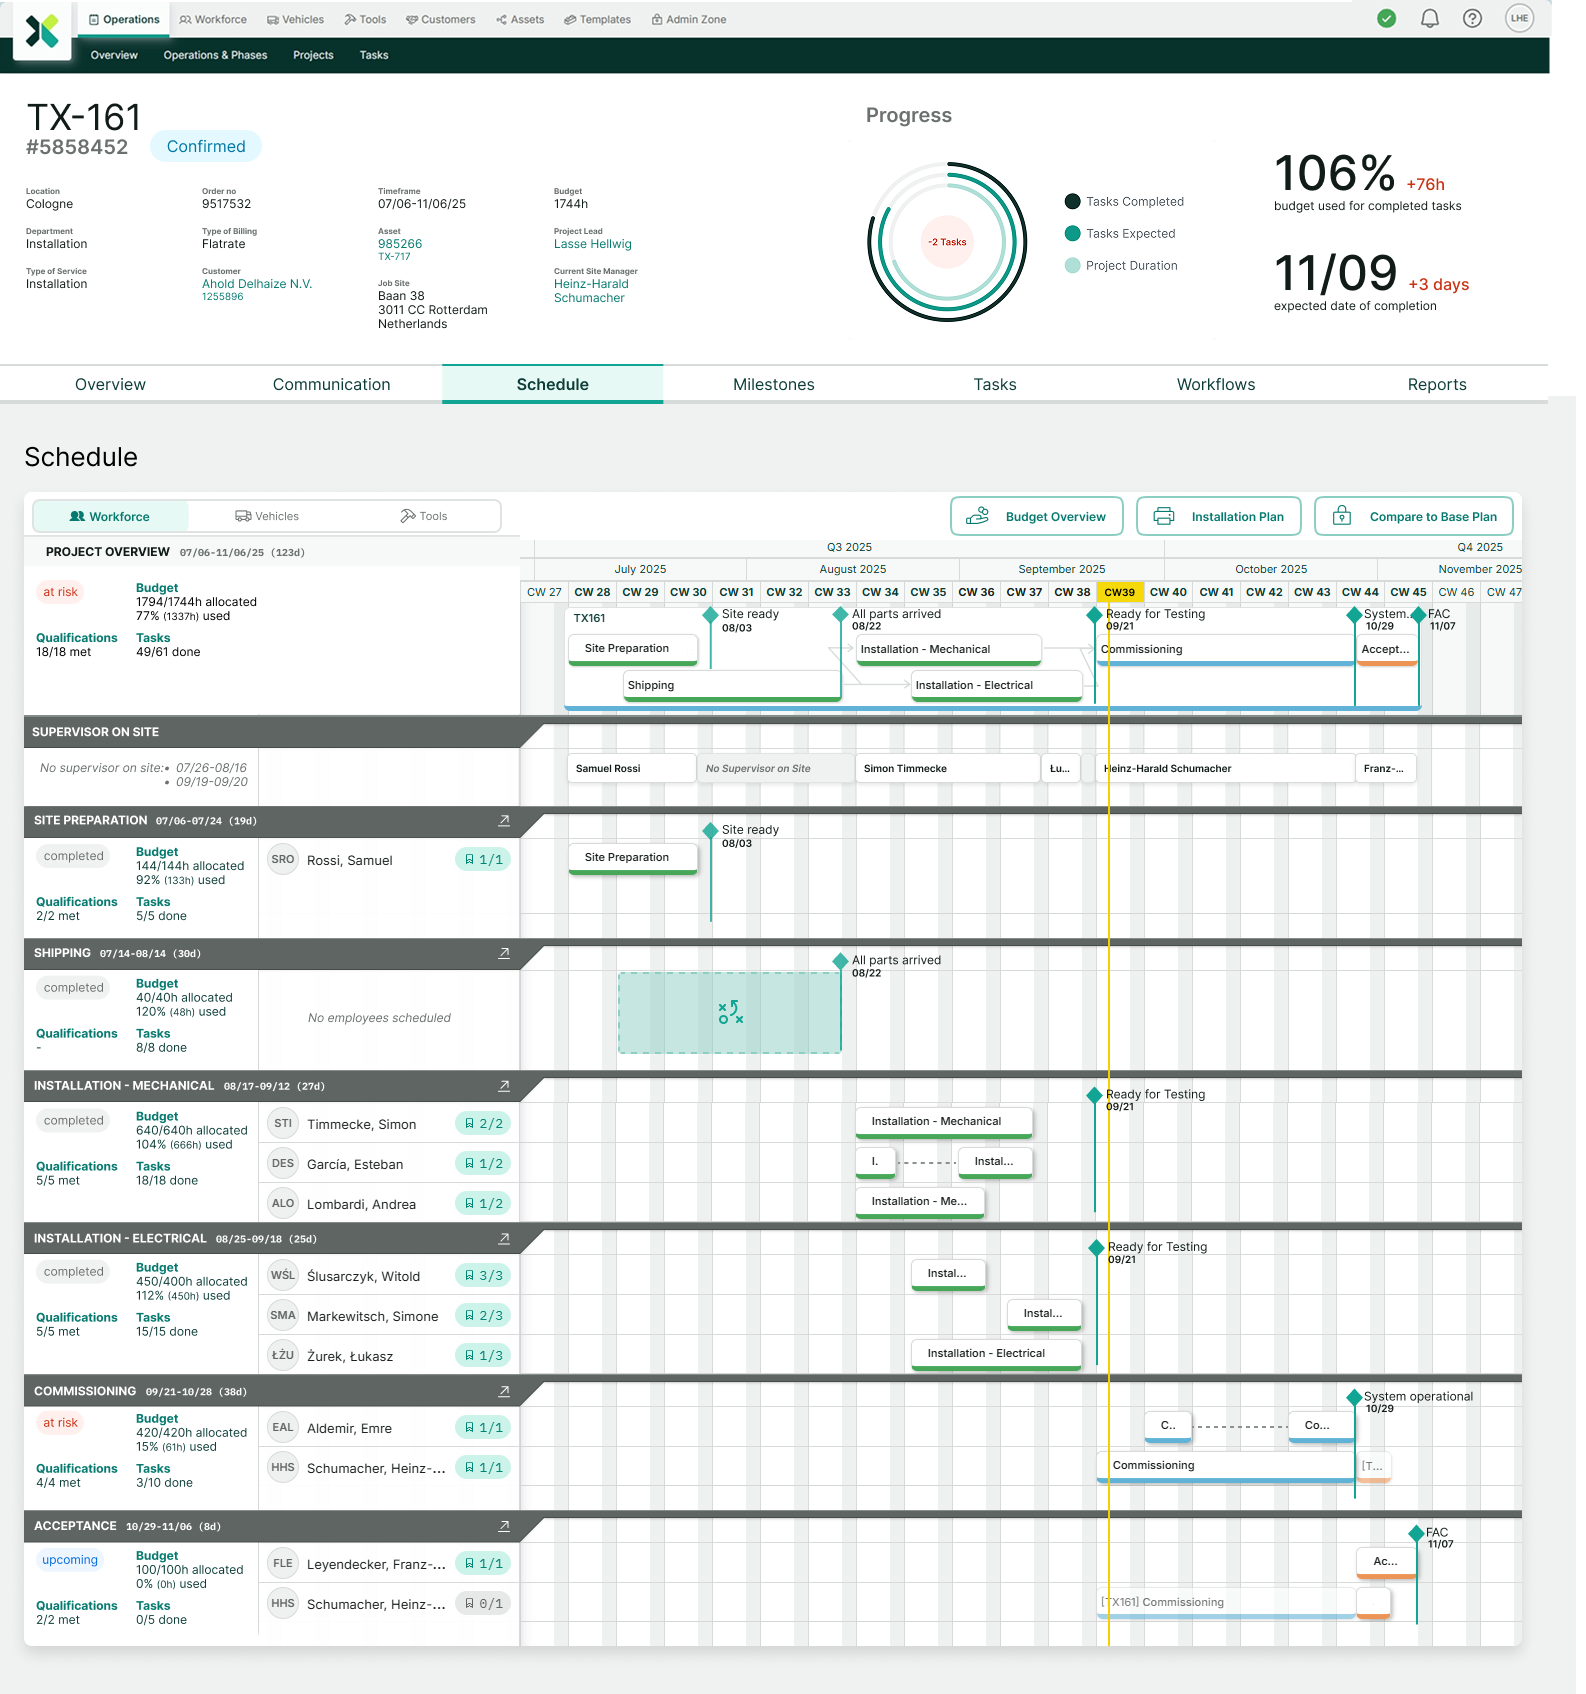Click the help question mark icon

coord(1472,19)
